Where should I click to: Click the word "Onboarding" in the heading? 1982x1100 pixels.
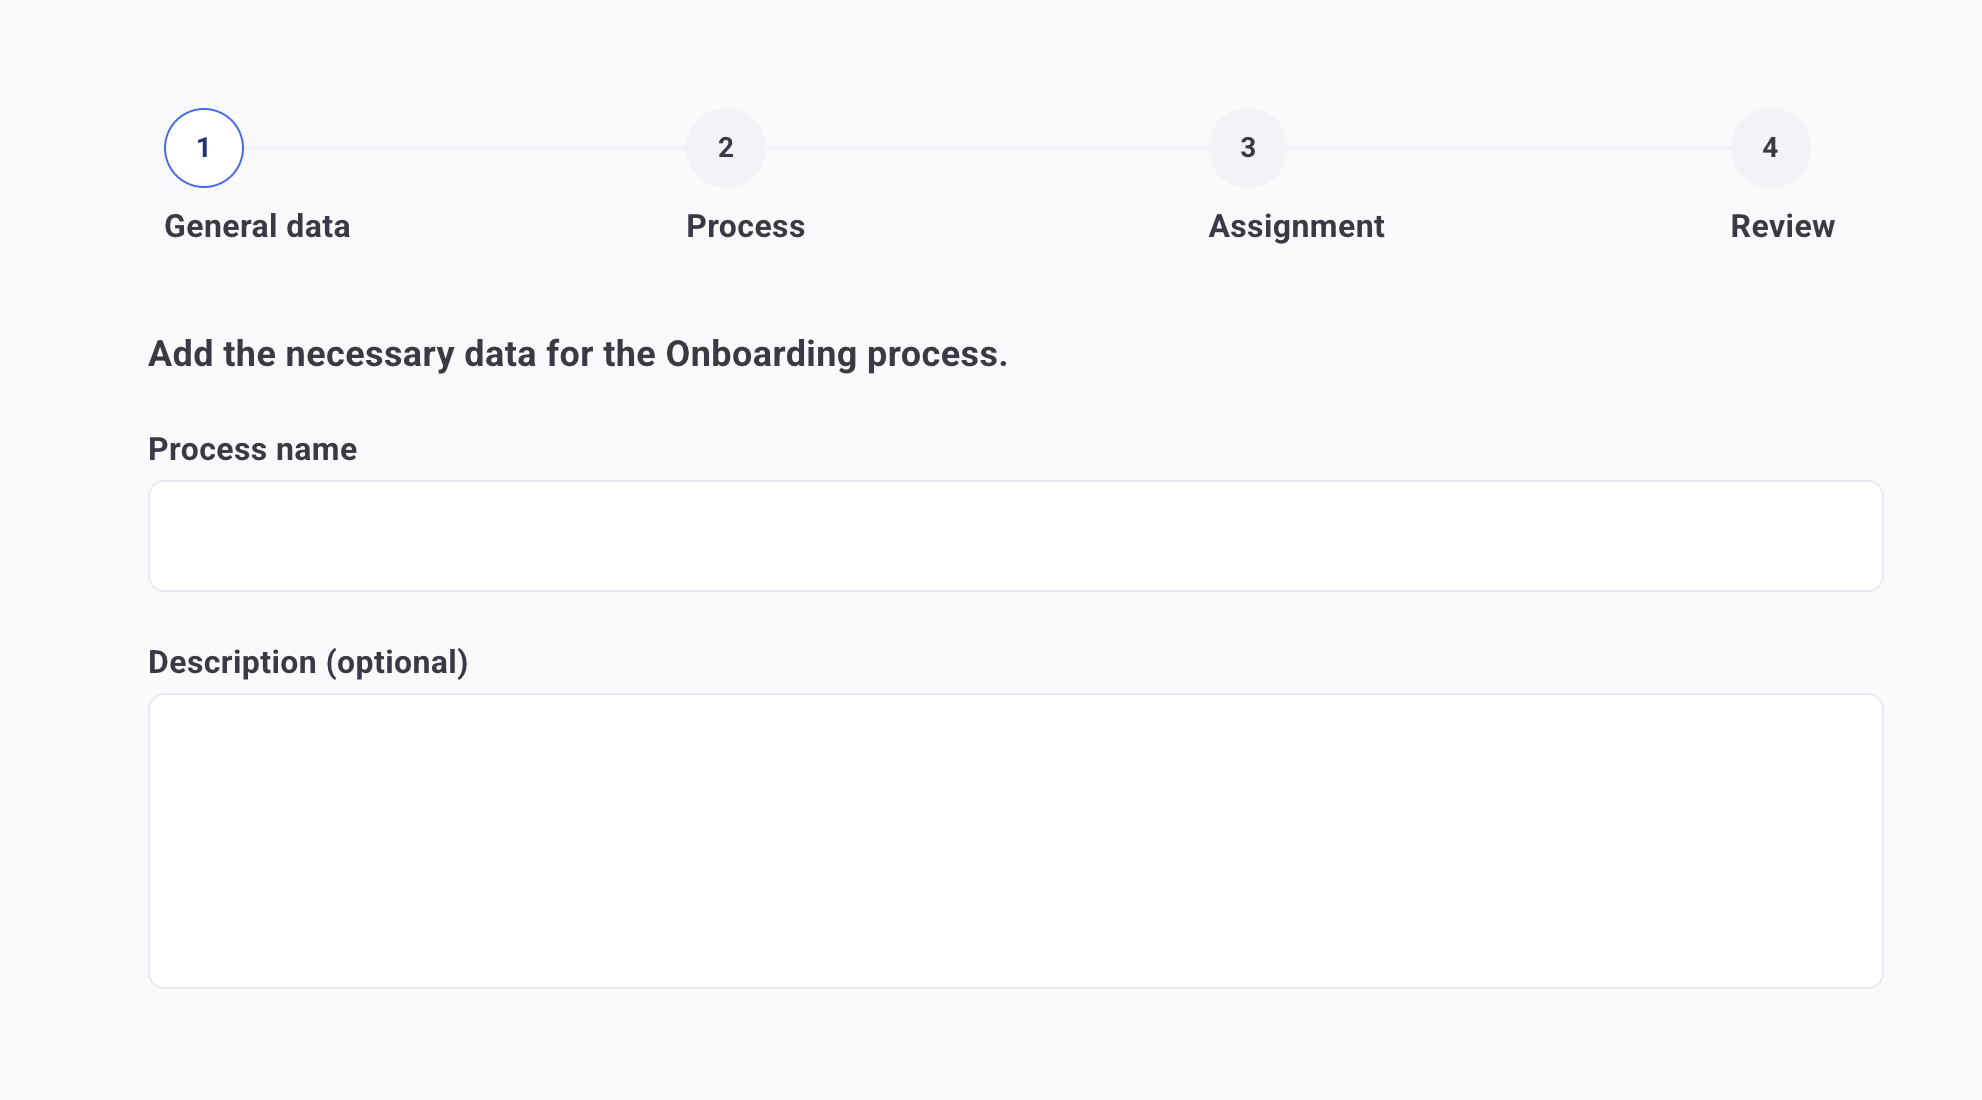(x=761, y=355)
